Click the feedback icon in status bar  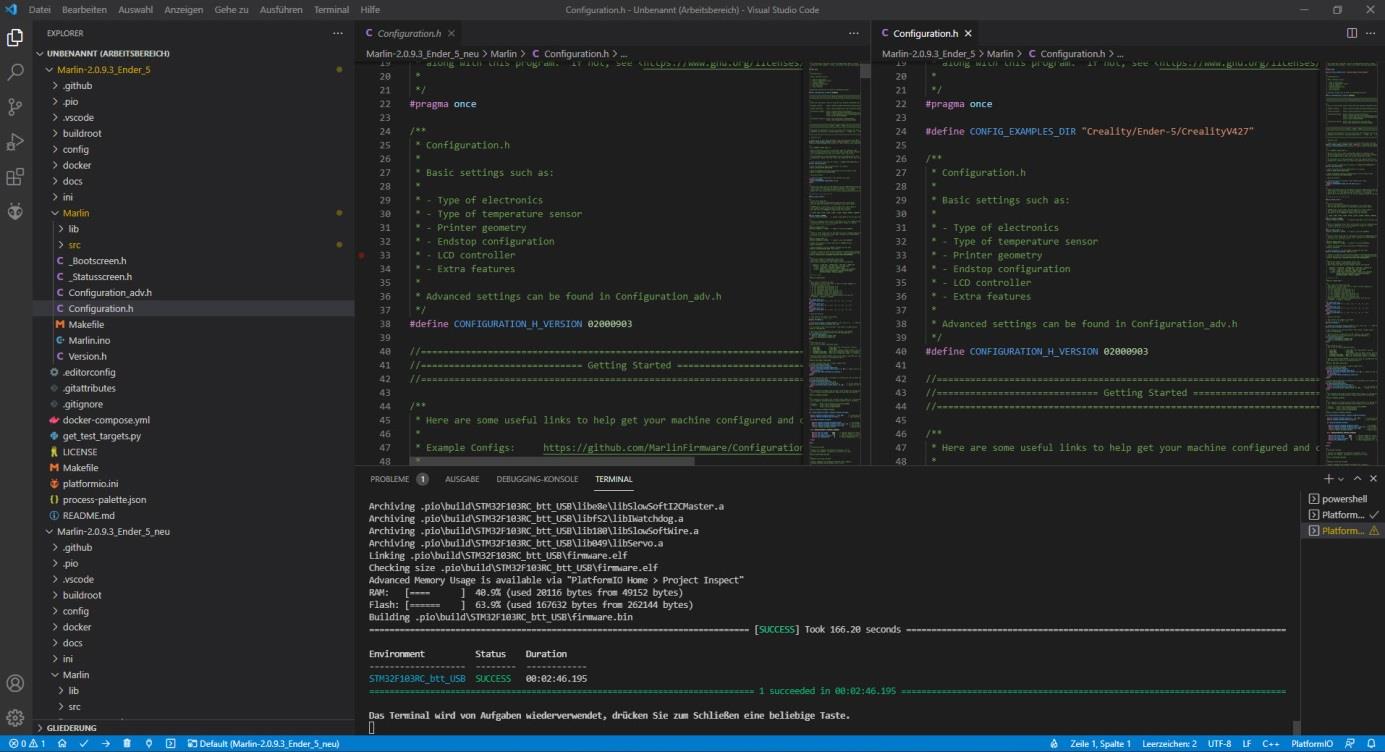pyautogui.click(x=1350, y=744)
